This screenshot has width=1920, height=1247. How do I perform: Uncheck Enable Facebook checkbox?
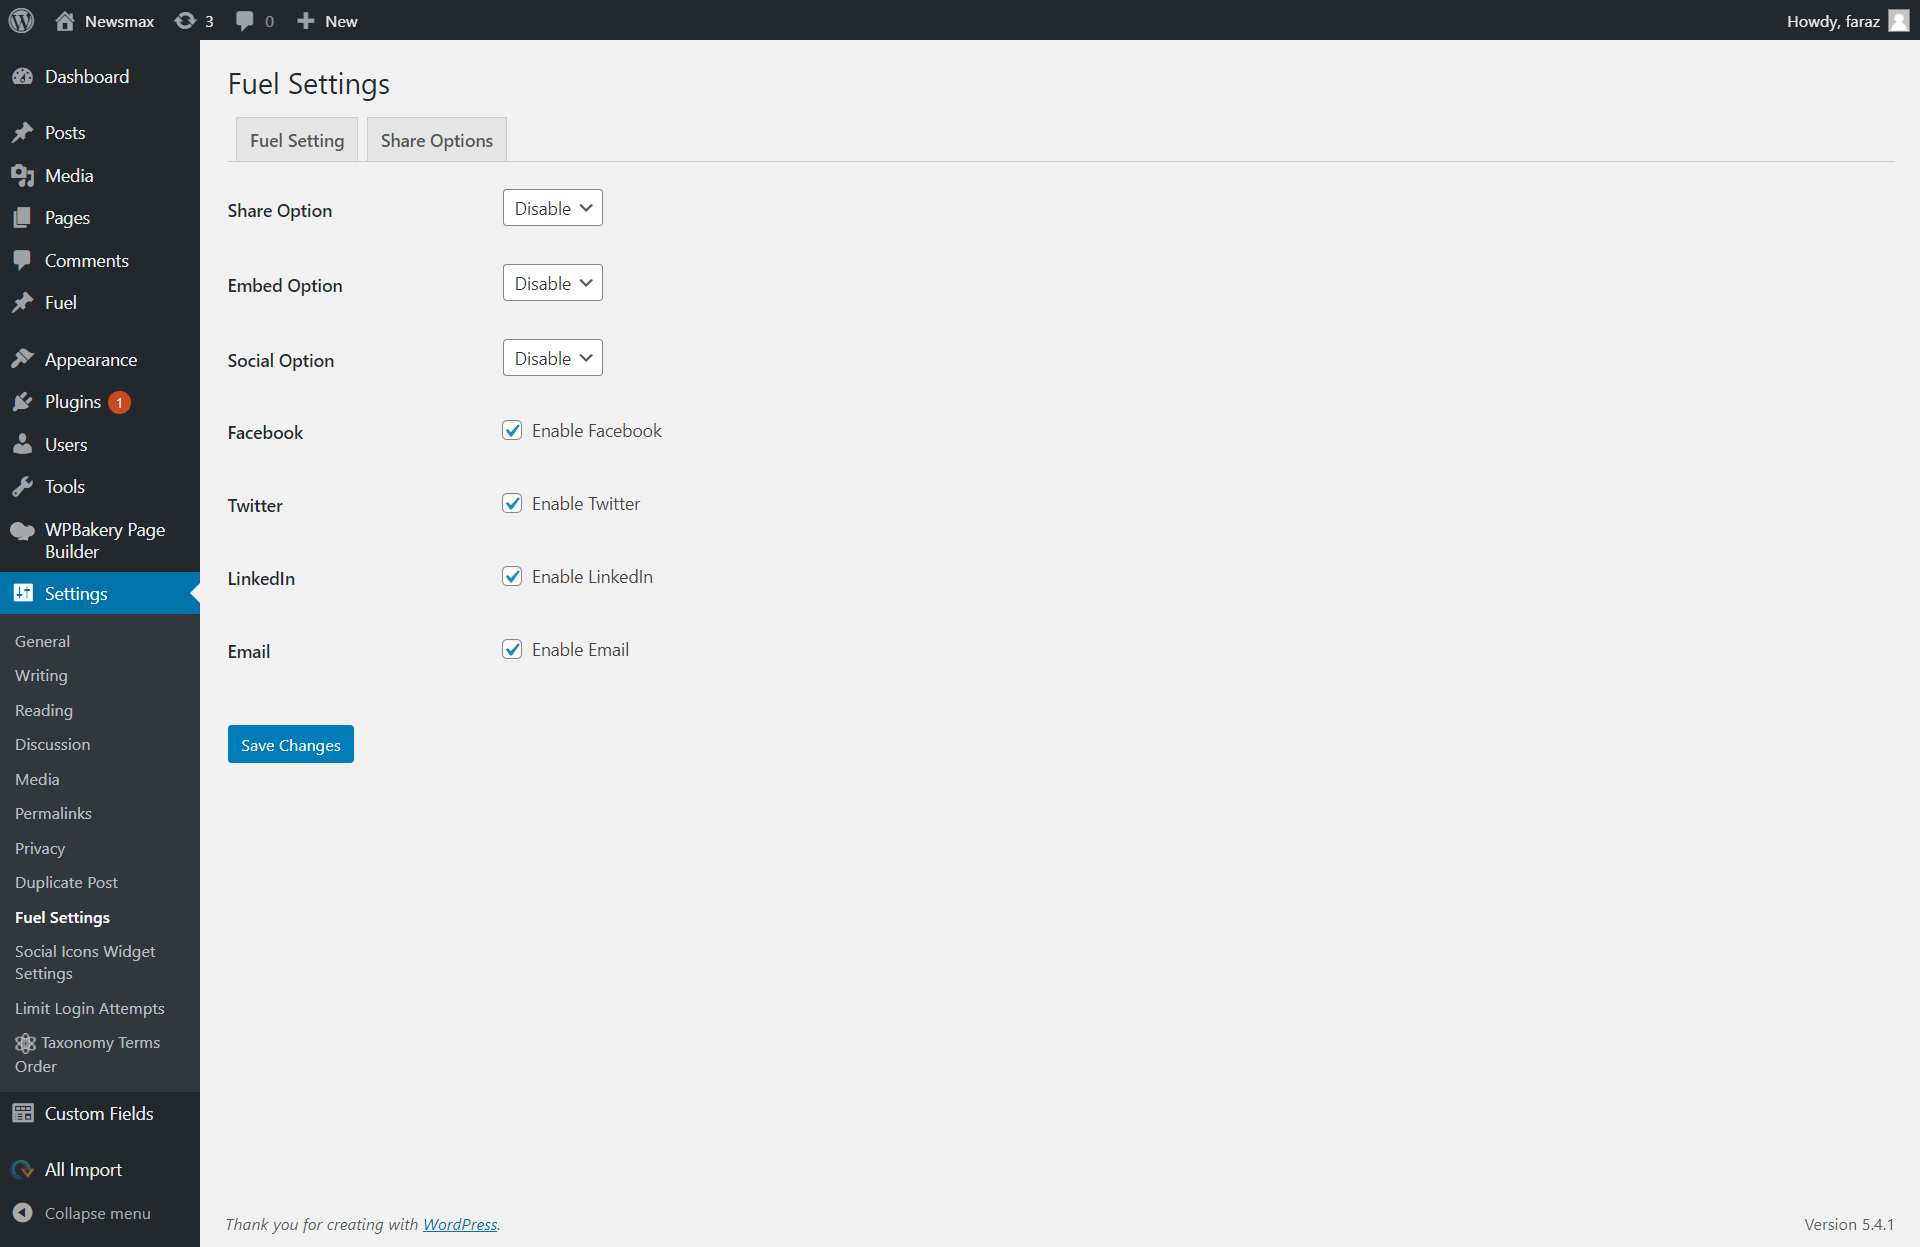pyautogui.click(x=512, y=431)
